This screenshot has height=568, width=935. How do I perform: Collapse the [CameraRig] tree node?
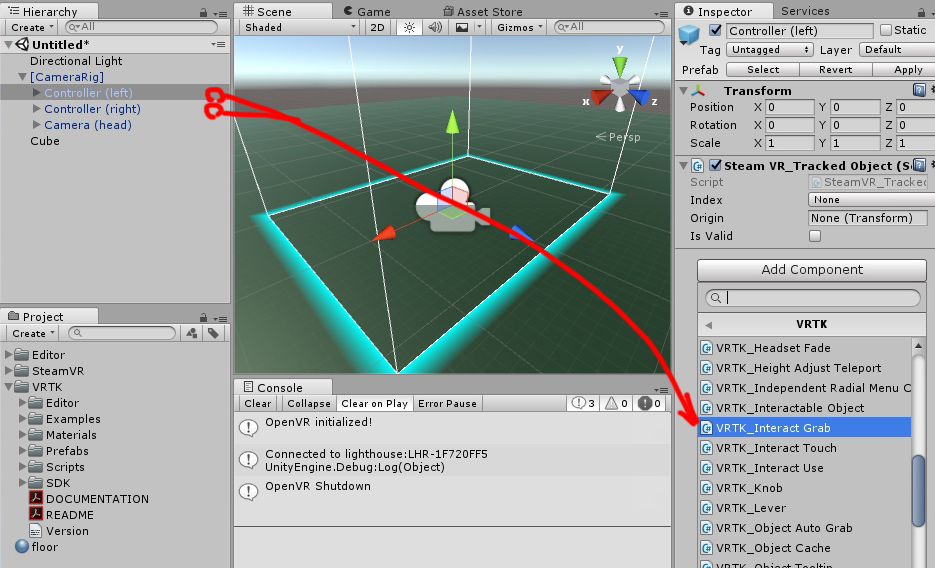click(x=22, y=76)
